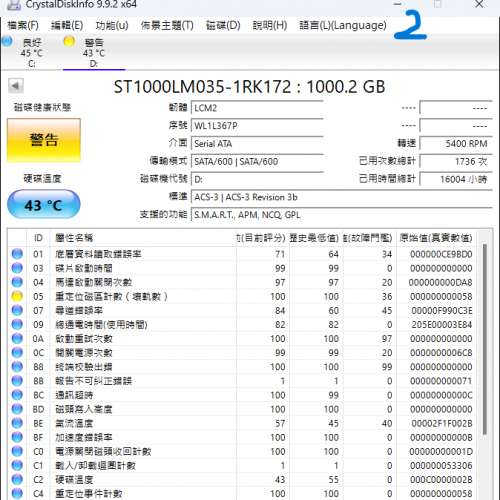Click the blue status icon for attribute BB

coord(17,381)
